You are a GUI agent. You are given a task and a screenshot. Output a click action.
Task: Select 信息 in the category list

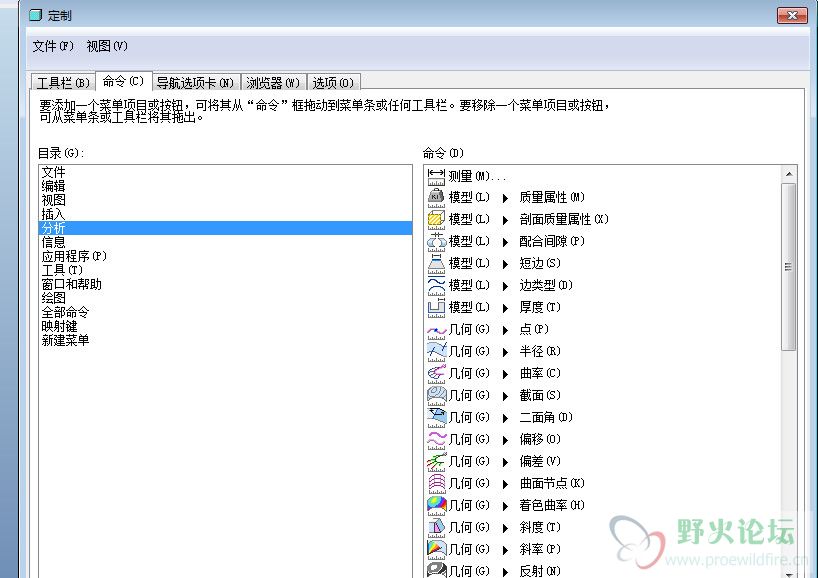[225, 242]
